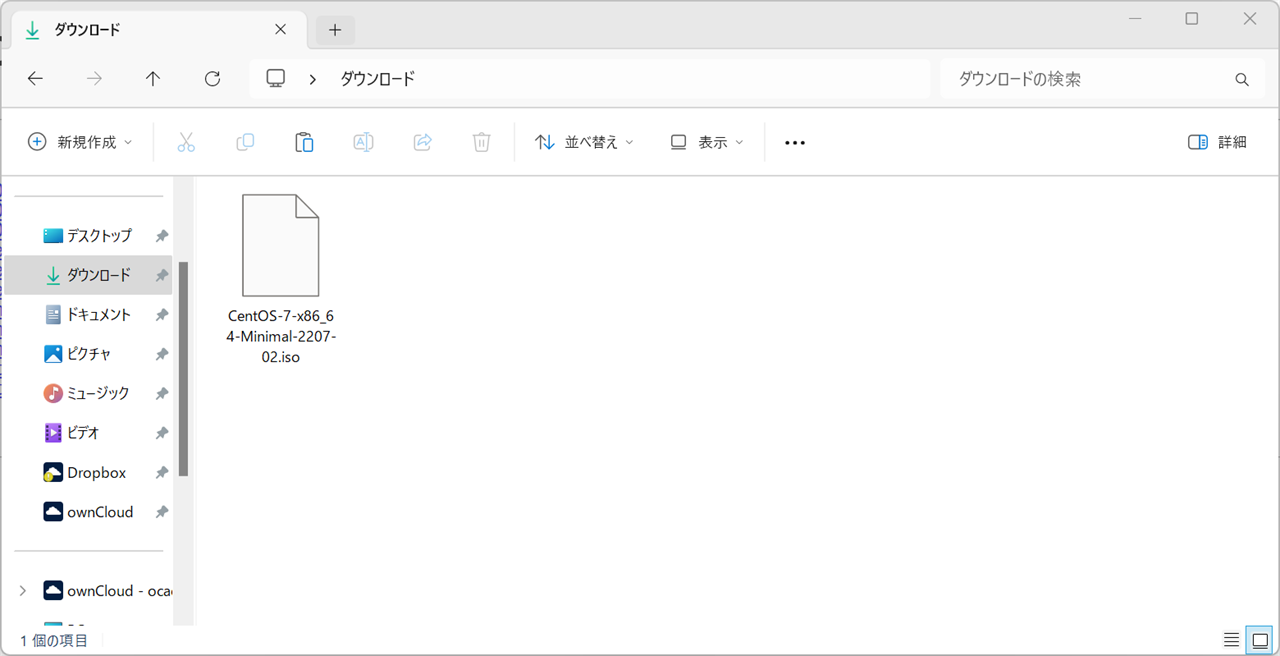Viewport: 1280px width, 656px height.
Task: Open the See more (...) menu
Action: pyautogui.click(x=795, y=142)
